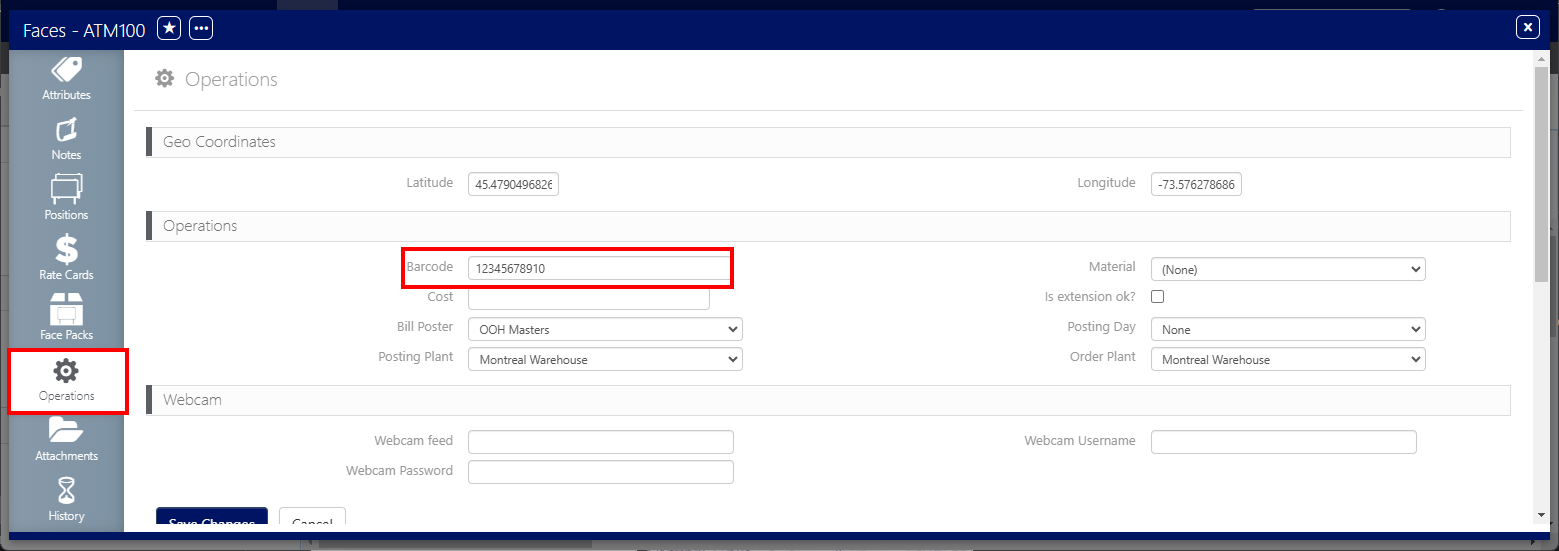Enable the 'Is extension ok?' checkbox
The height and width of the screenshot is (551, 1559).
(1157, 297)
